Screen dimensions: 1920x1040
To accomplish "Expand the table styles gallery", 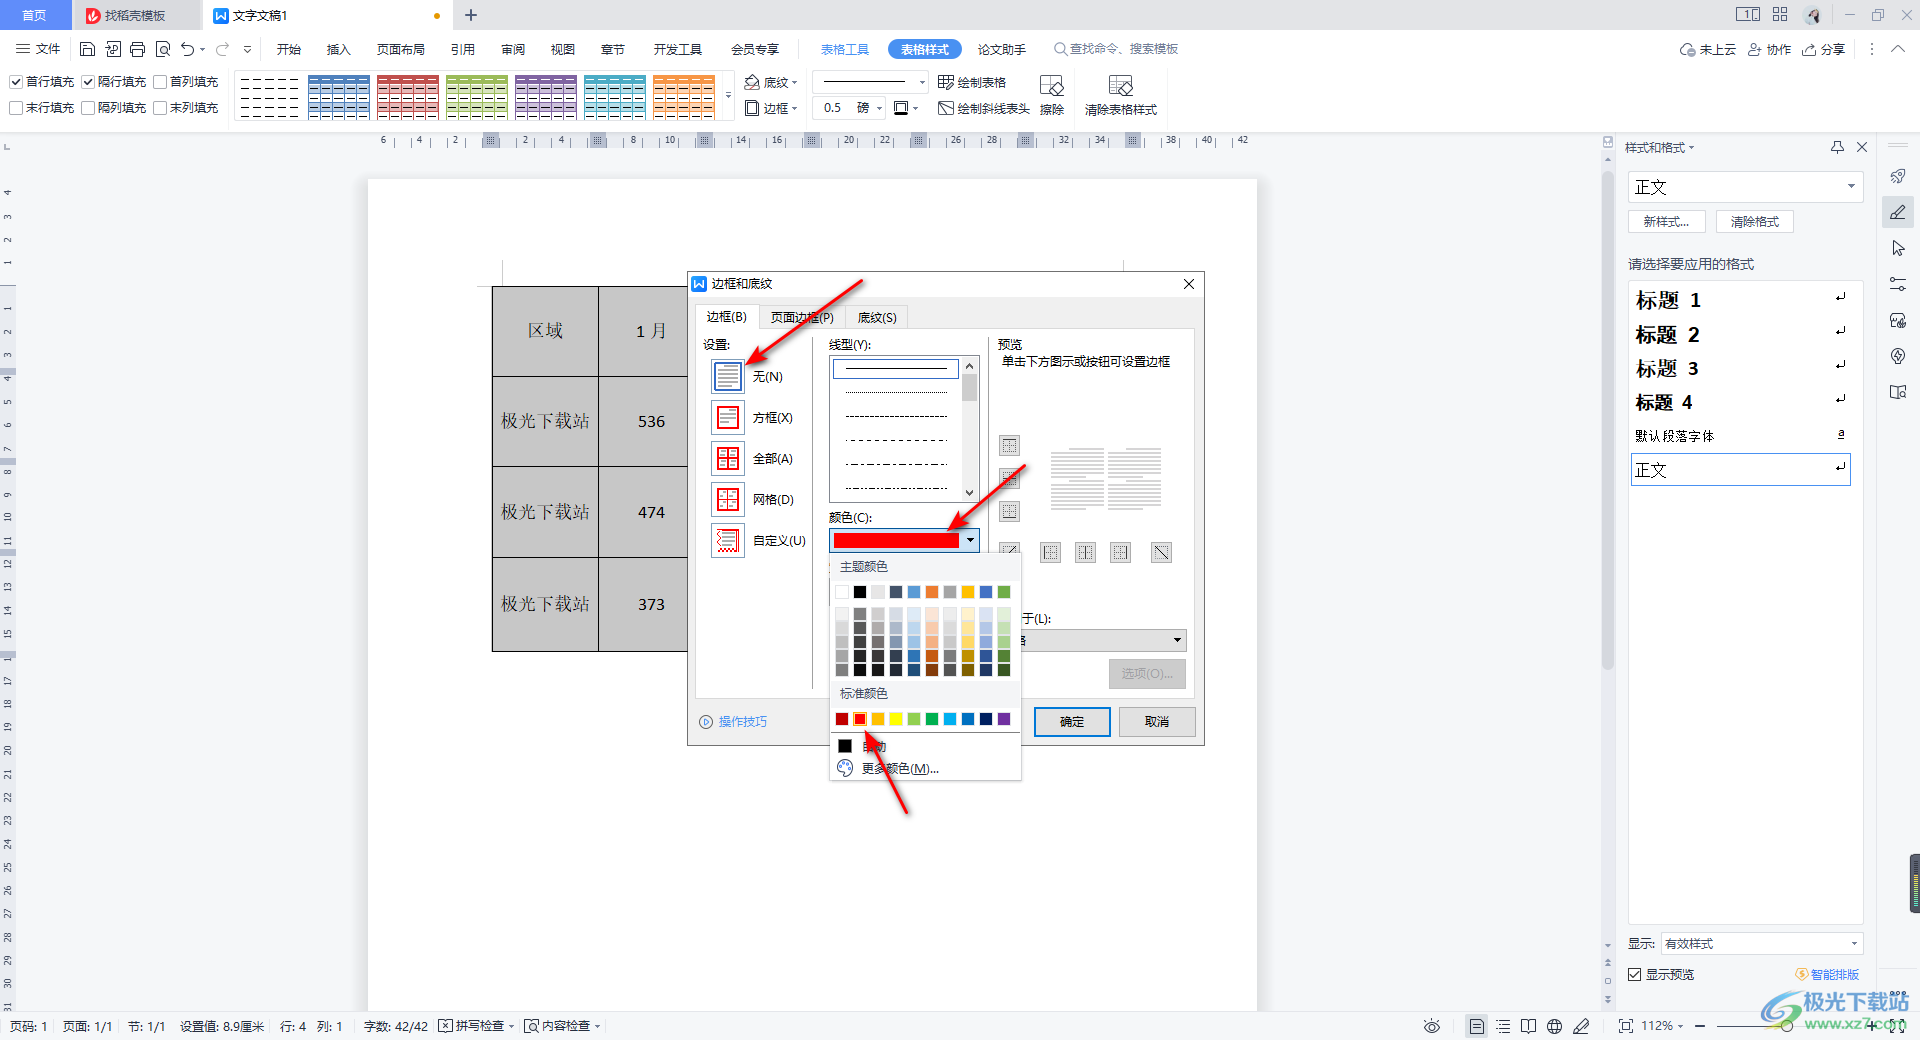I will (x=728, y=96).
